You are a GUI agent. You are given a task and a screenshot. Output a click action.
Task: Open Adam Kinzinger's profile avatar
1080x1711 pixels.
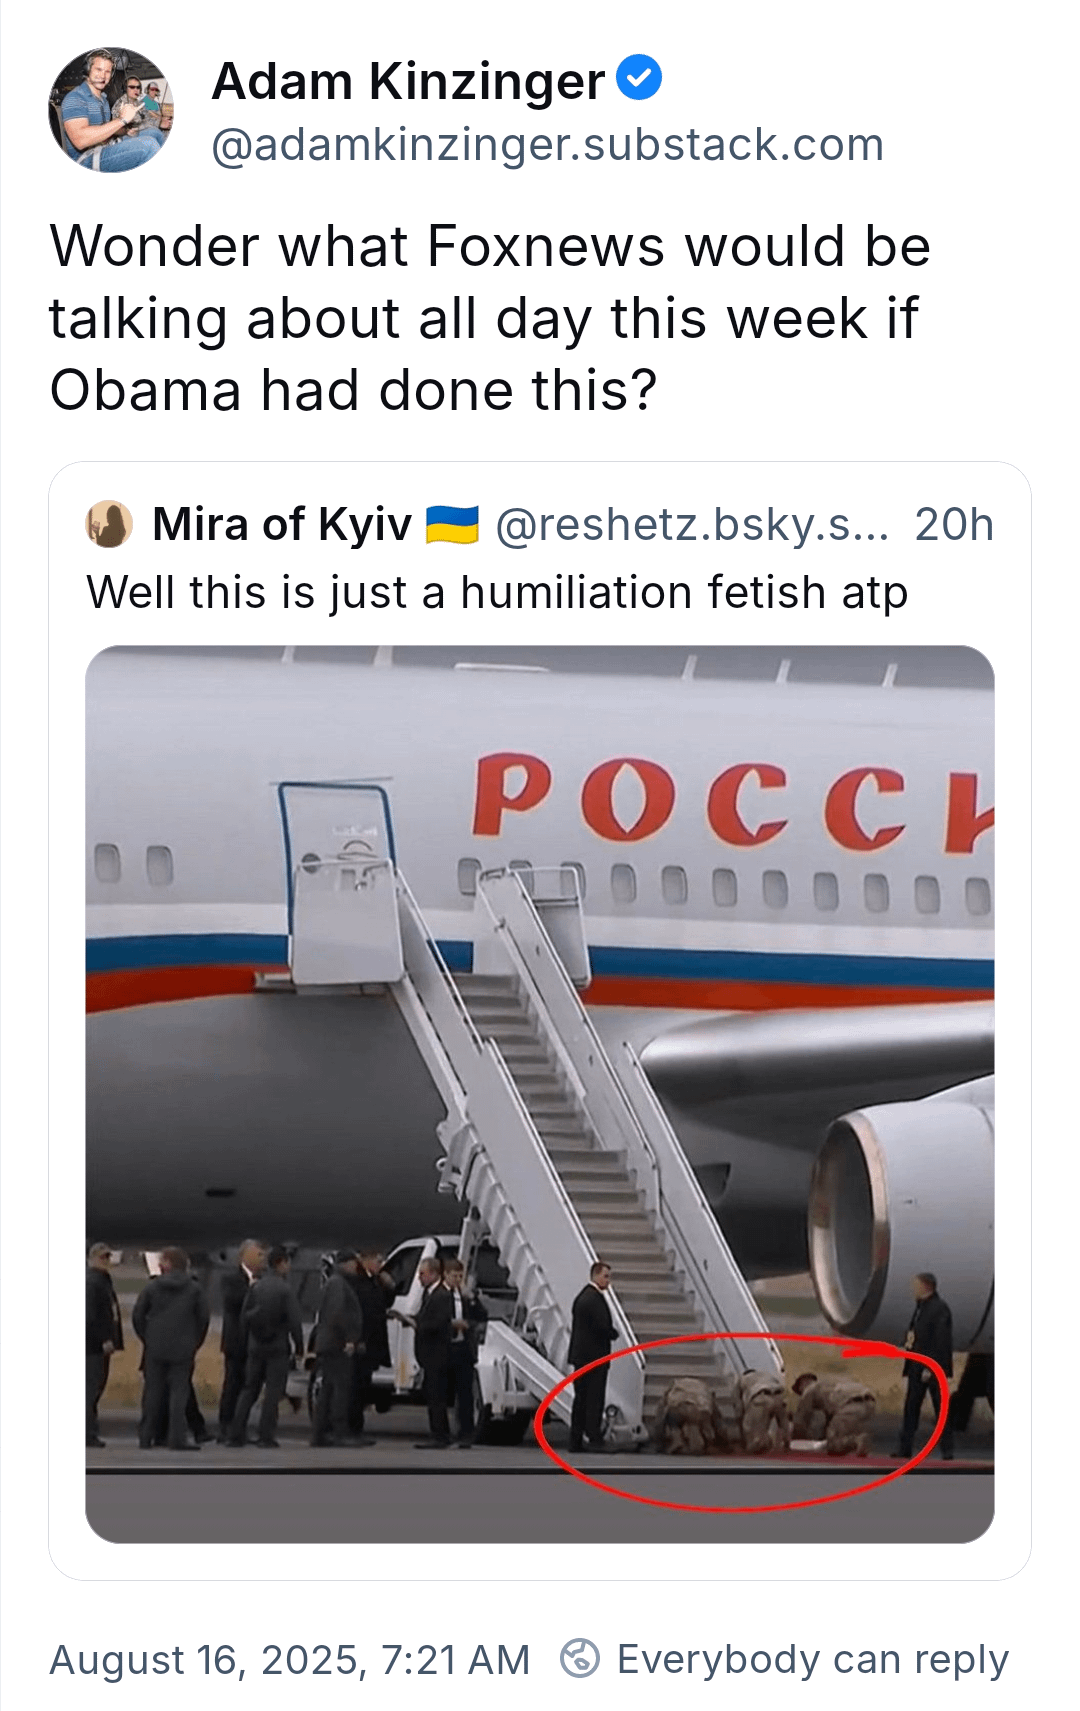[x=111, y=110]
